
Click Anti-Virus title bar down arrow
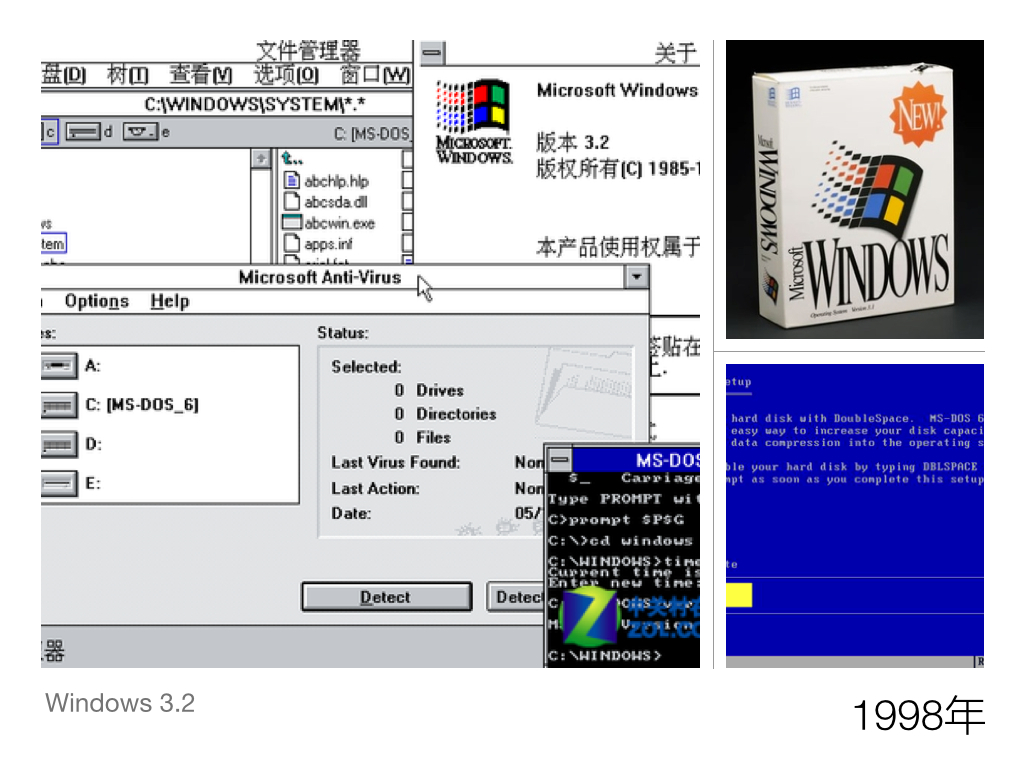636,277
